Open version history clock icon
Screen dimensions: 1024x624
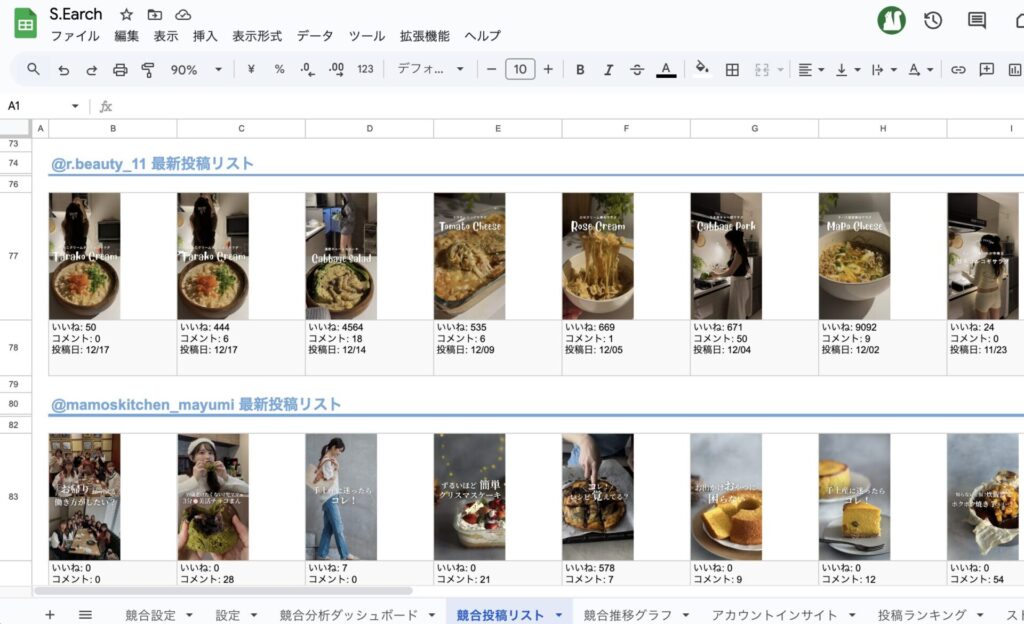click(x=932, y=20)
